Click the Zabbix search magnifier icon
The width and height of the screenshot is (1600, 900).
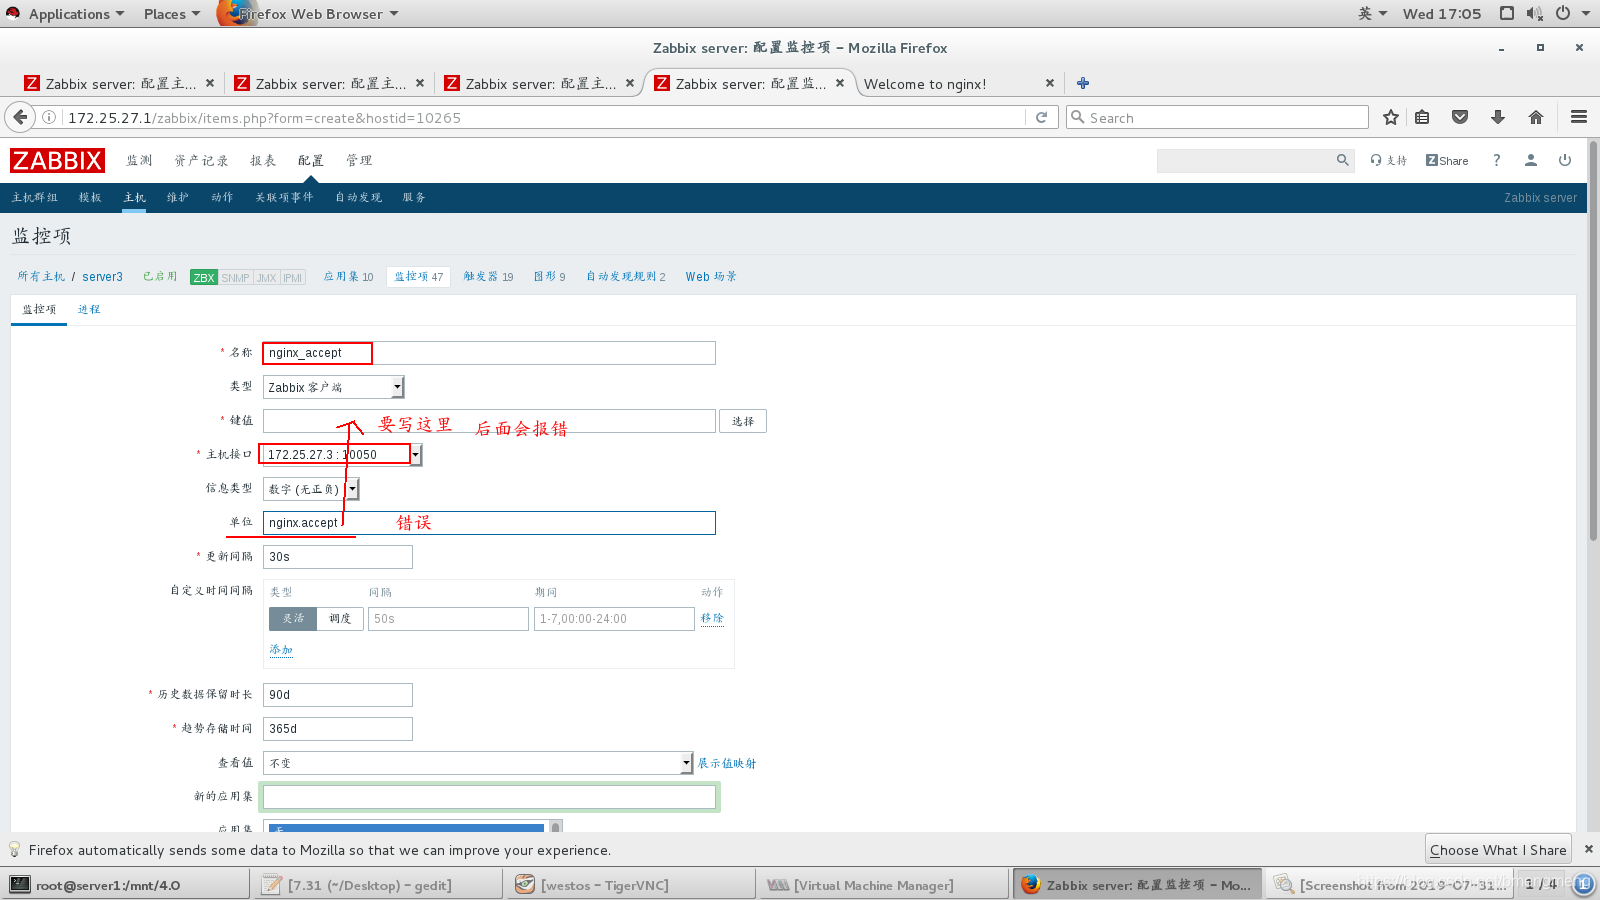pos(1343,160)
